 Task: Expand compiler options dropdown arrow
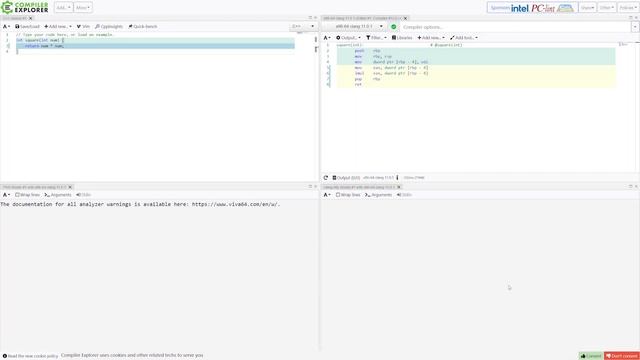[x=635, y=27]
